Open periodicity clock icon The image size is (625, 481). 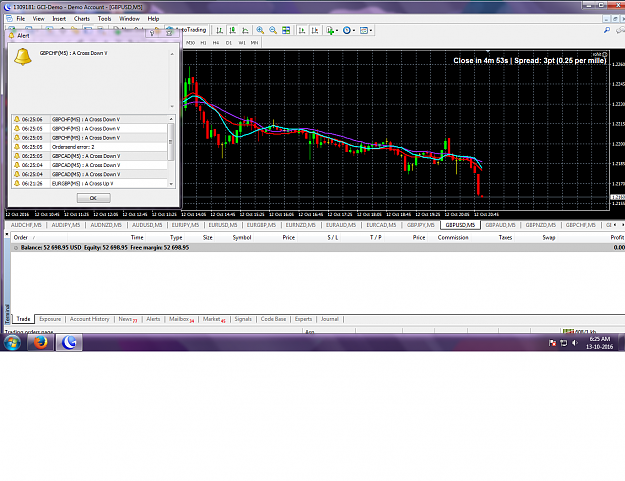click(347, 30)
